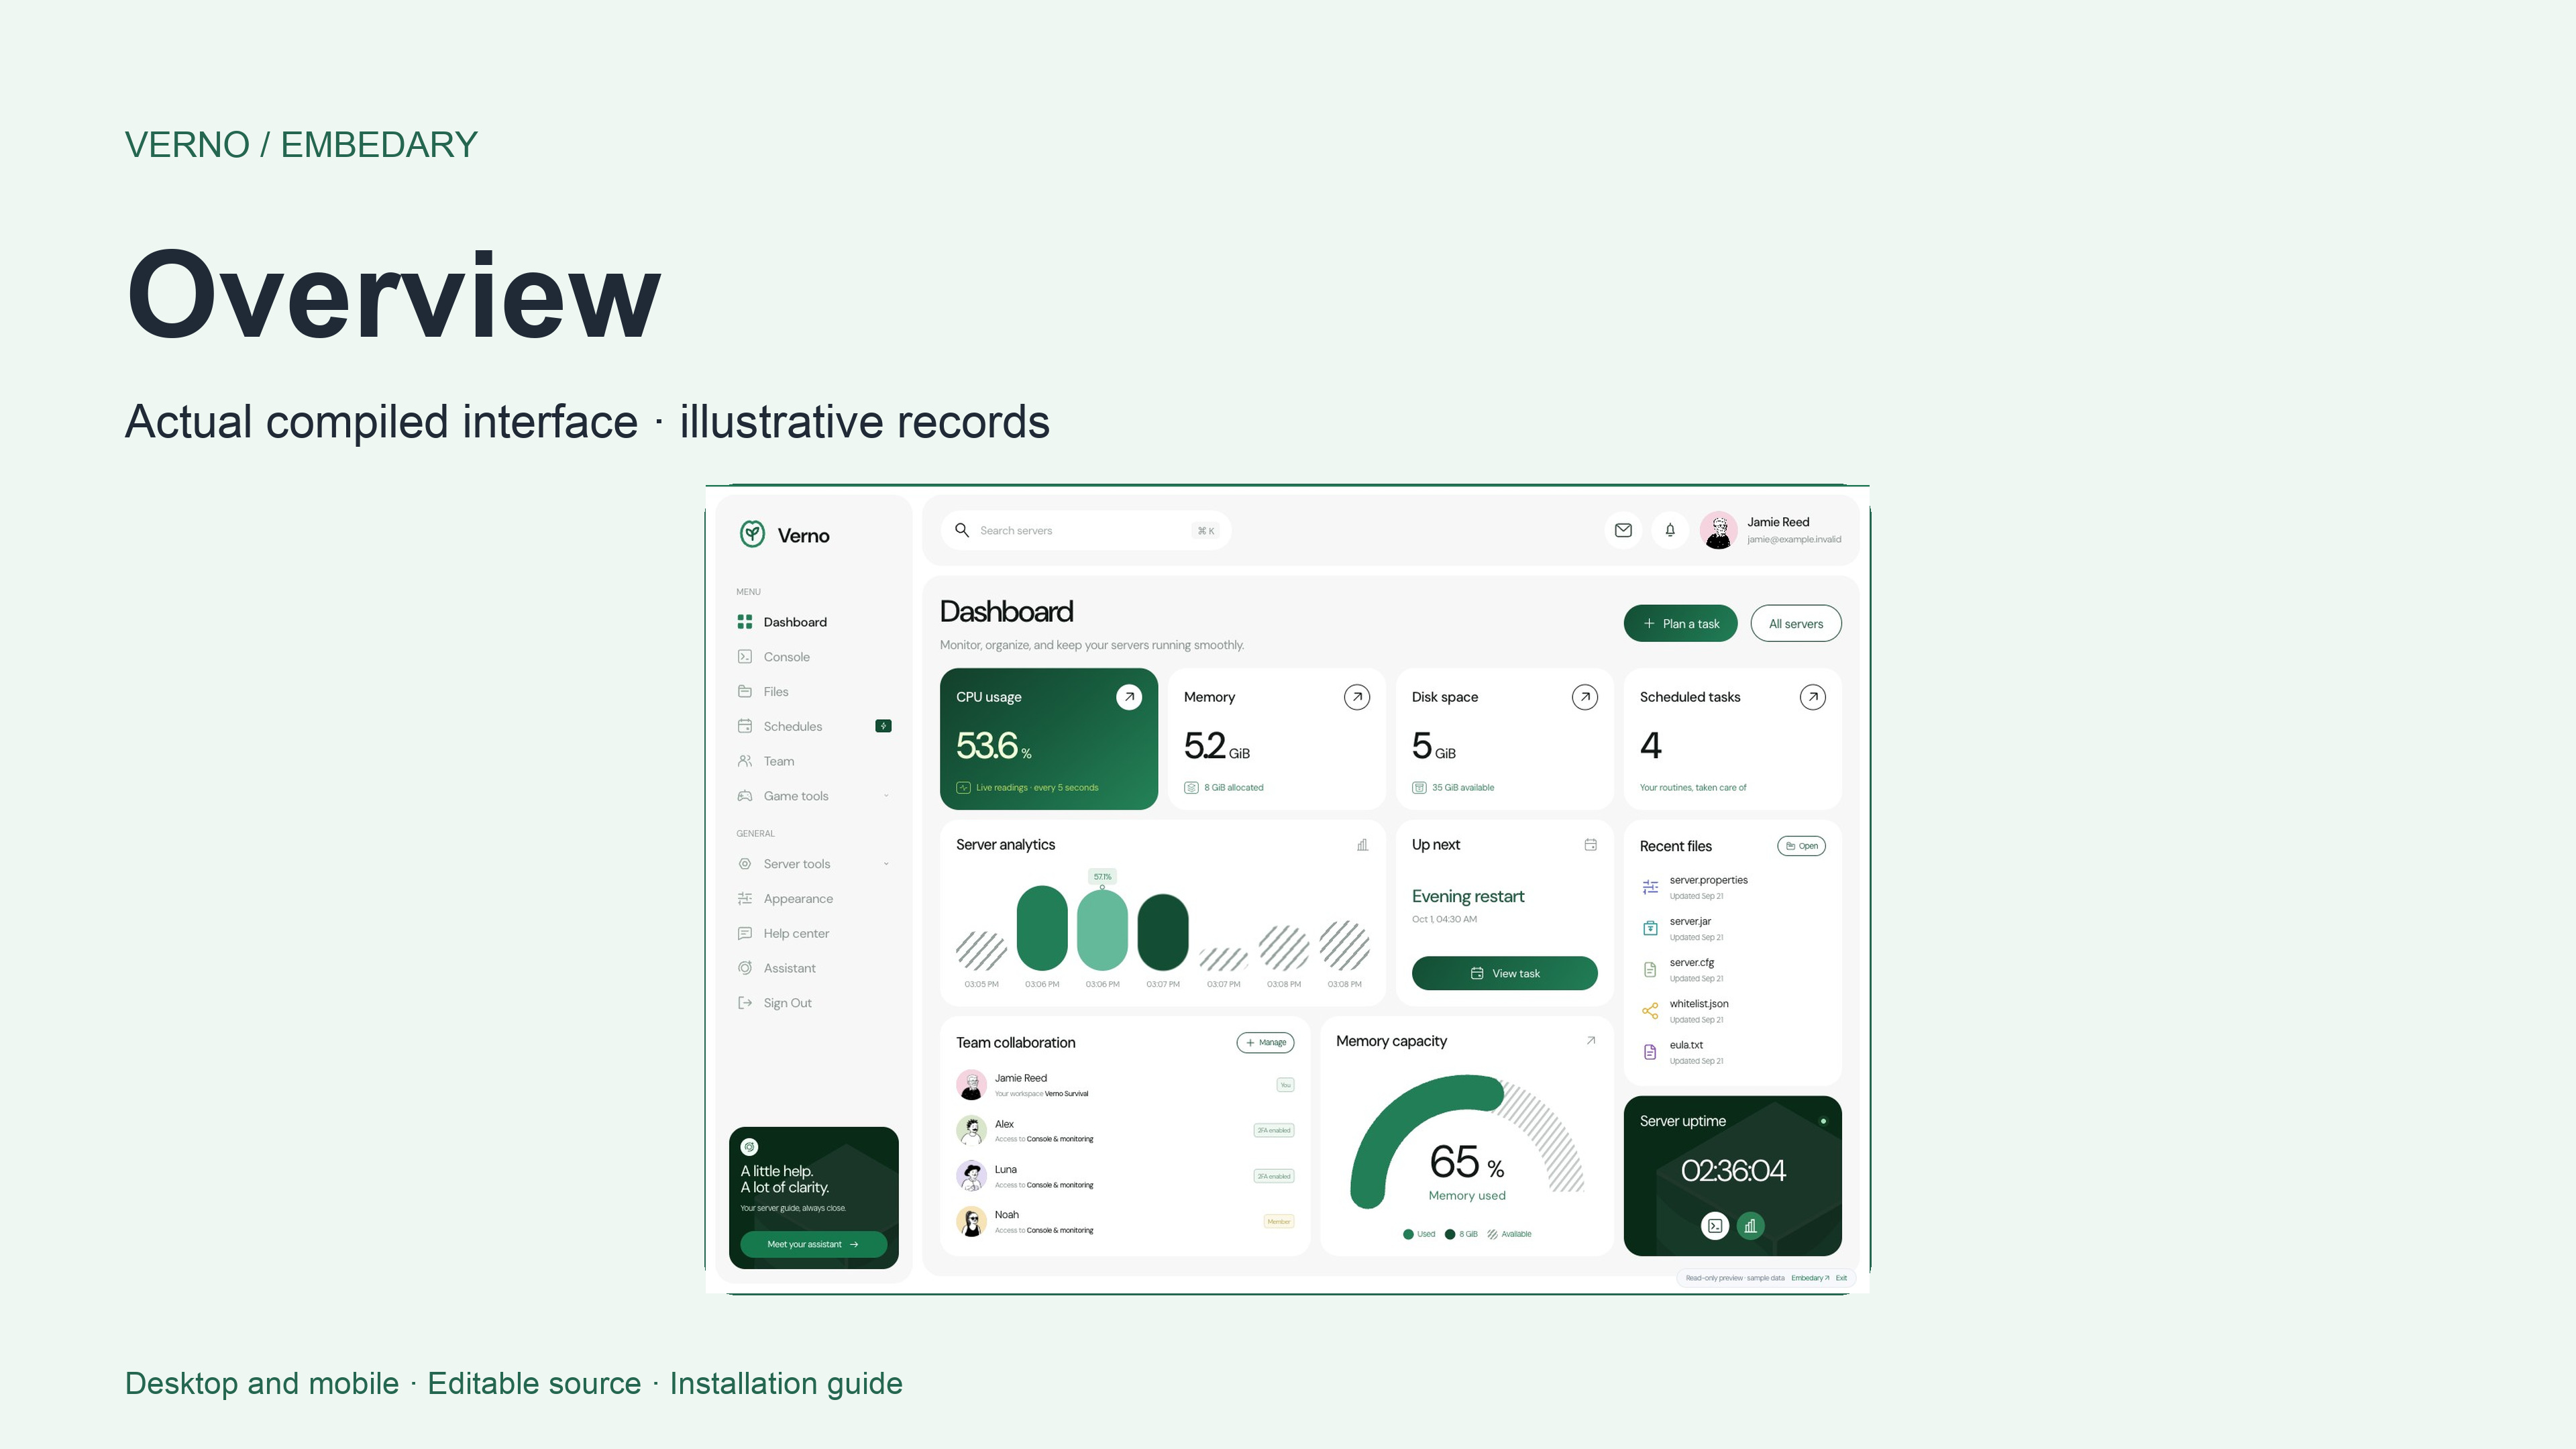Open the mail inbox icon

pos(1623,530)
